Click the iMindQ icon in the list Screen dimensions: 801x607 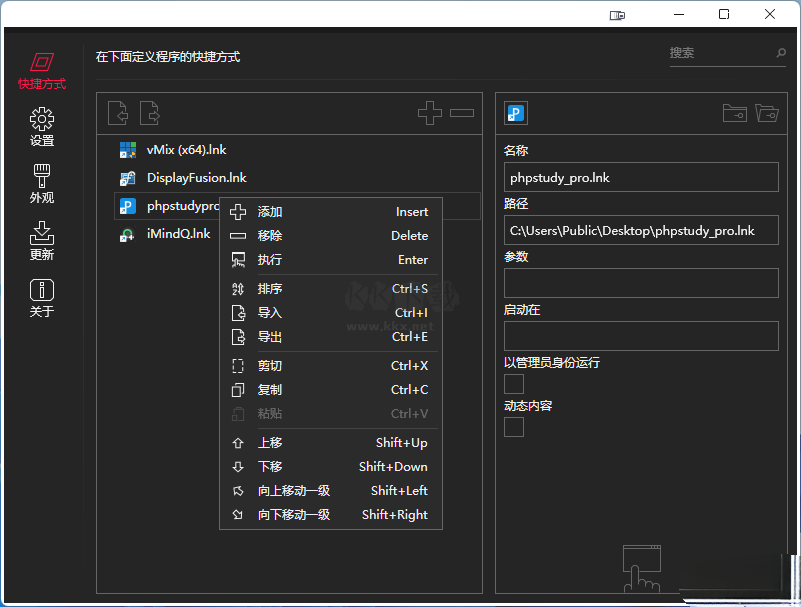127,234
